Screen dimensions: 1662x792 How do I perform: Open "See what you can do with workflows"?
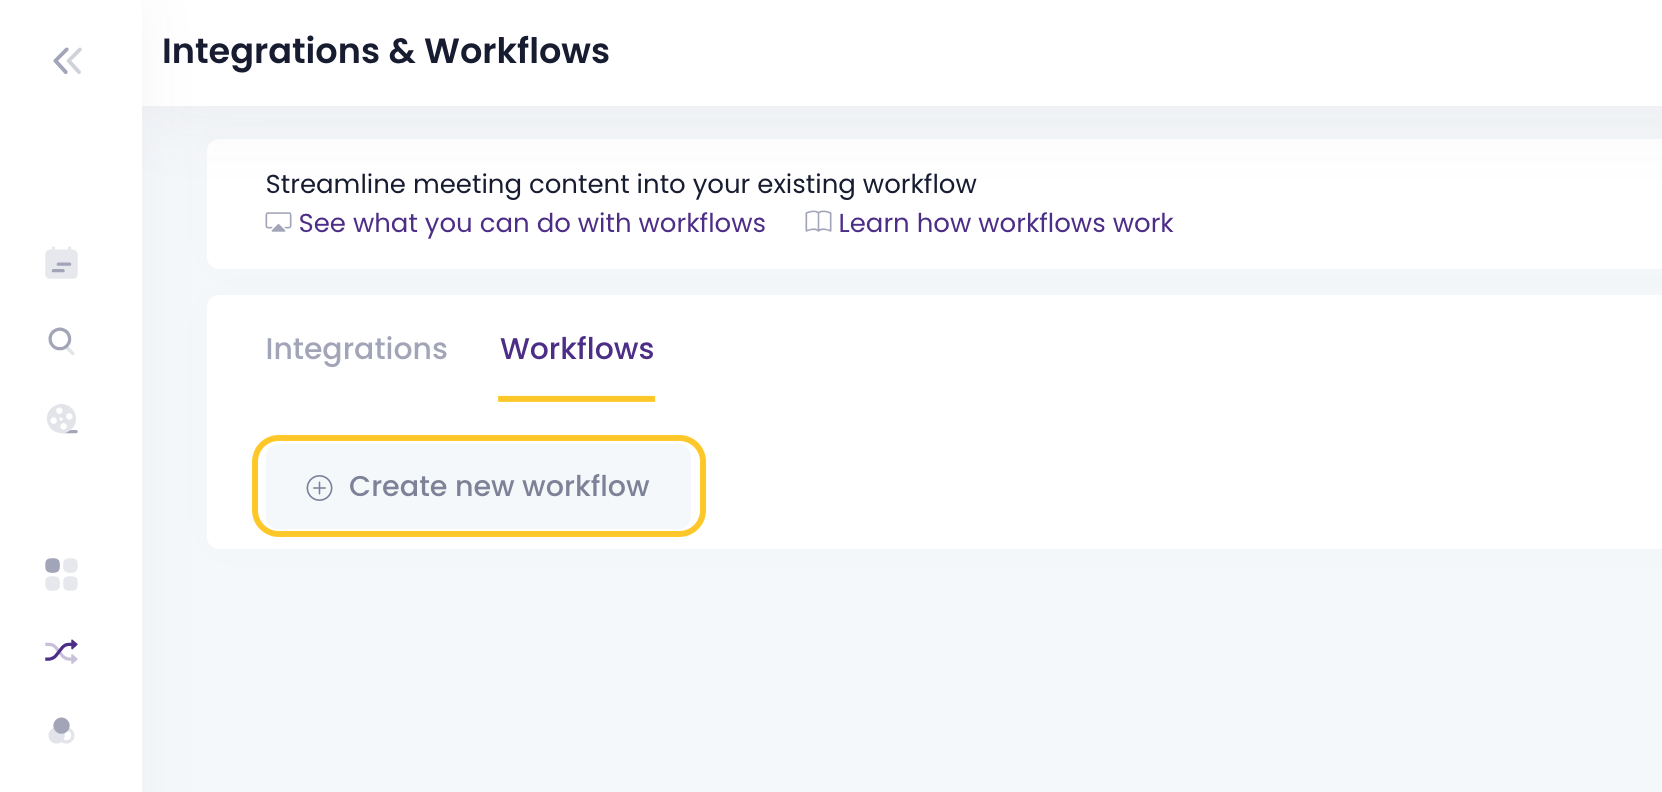(x=531, y=223)
